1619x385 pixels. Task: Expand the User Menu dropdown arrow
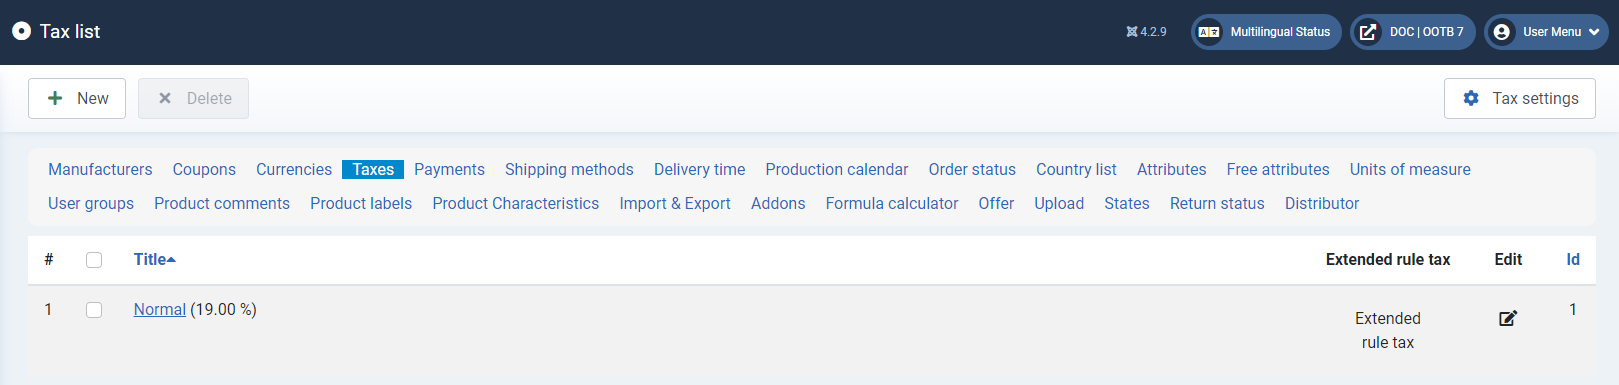point(1594,32)
